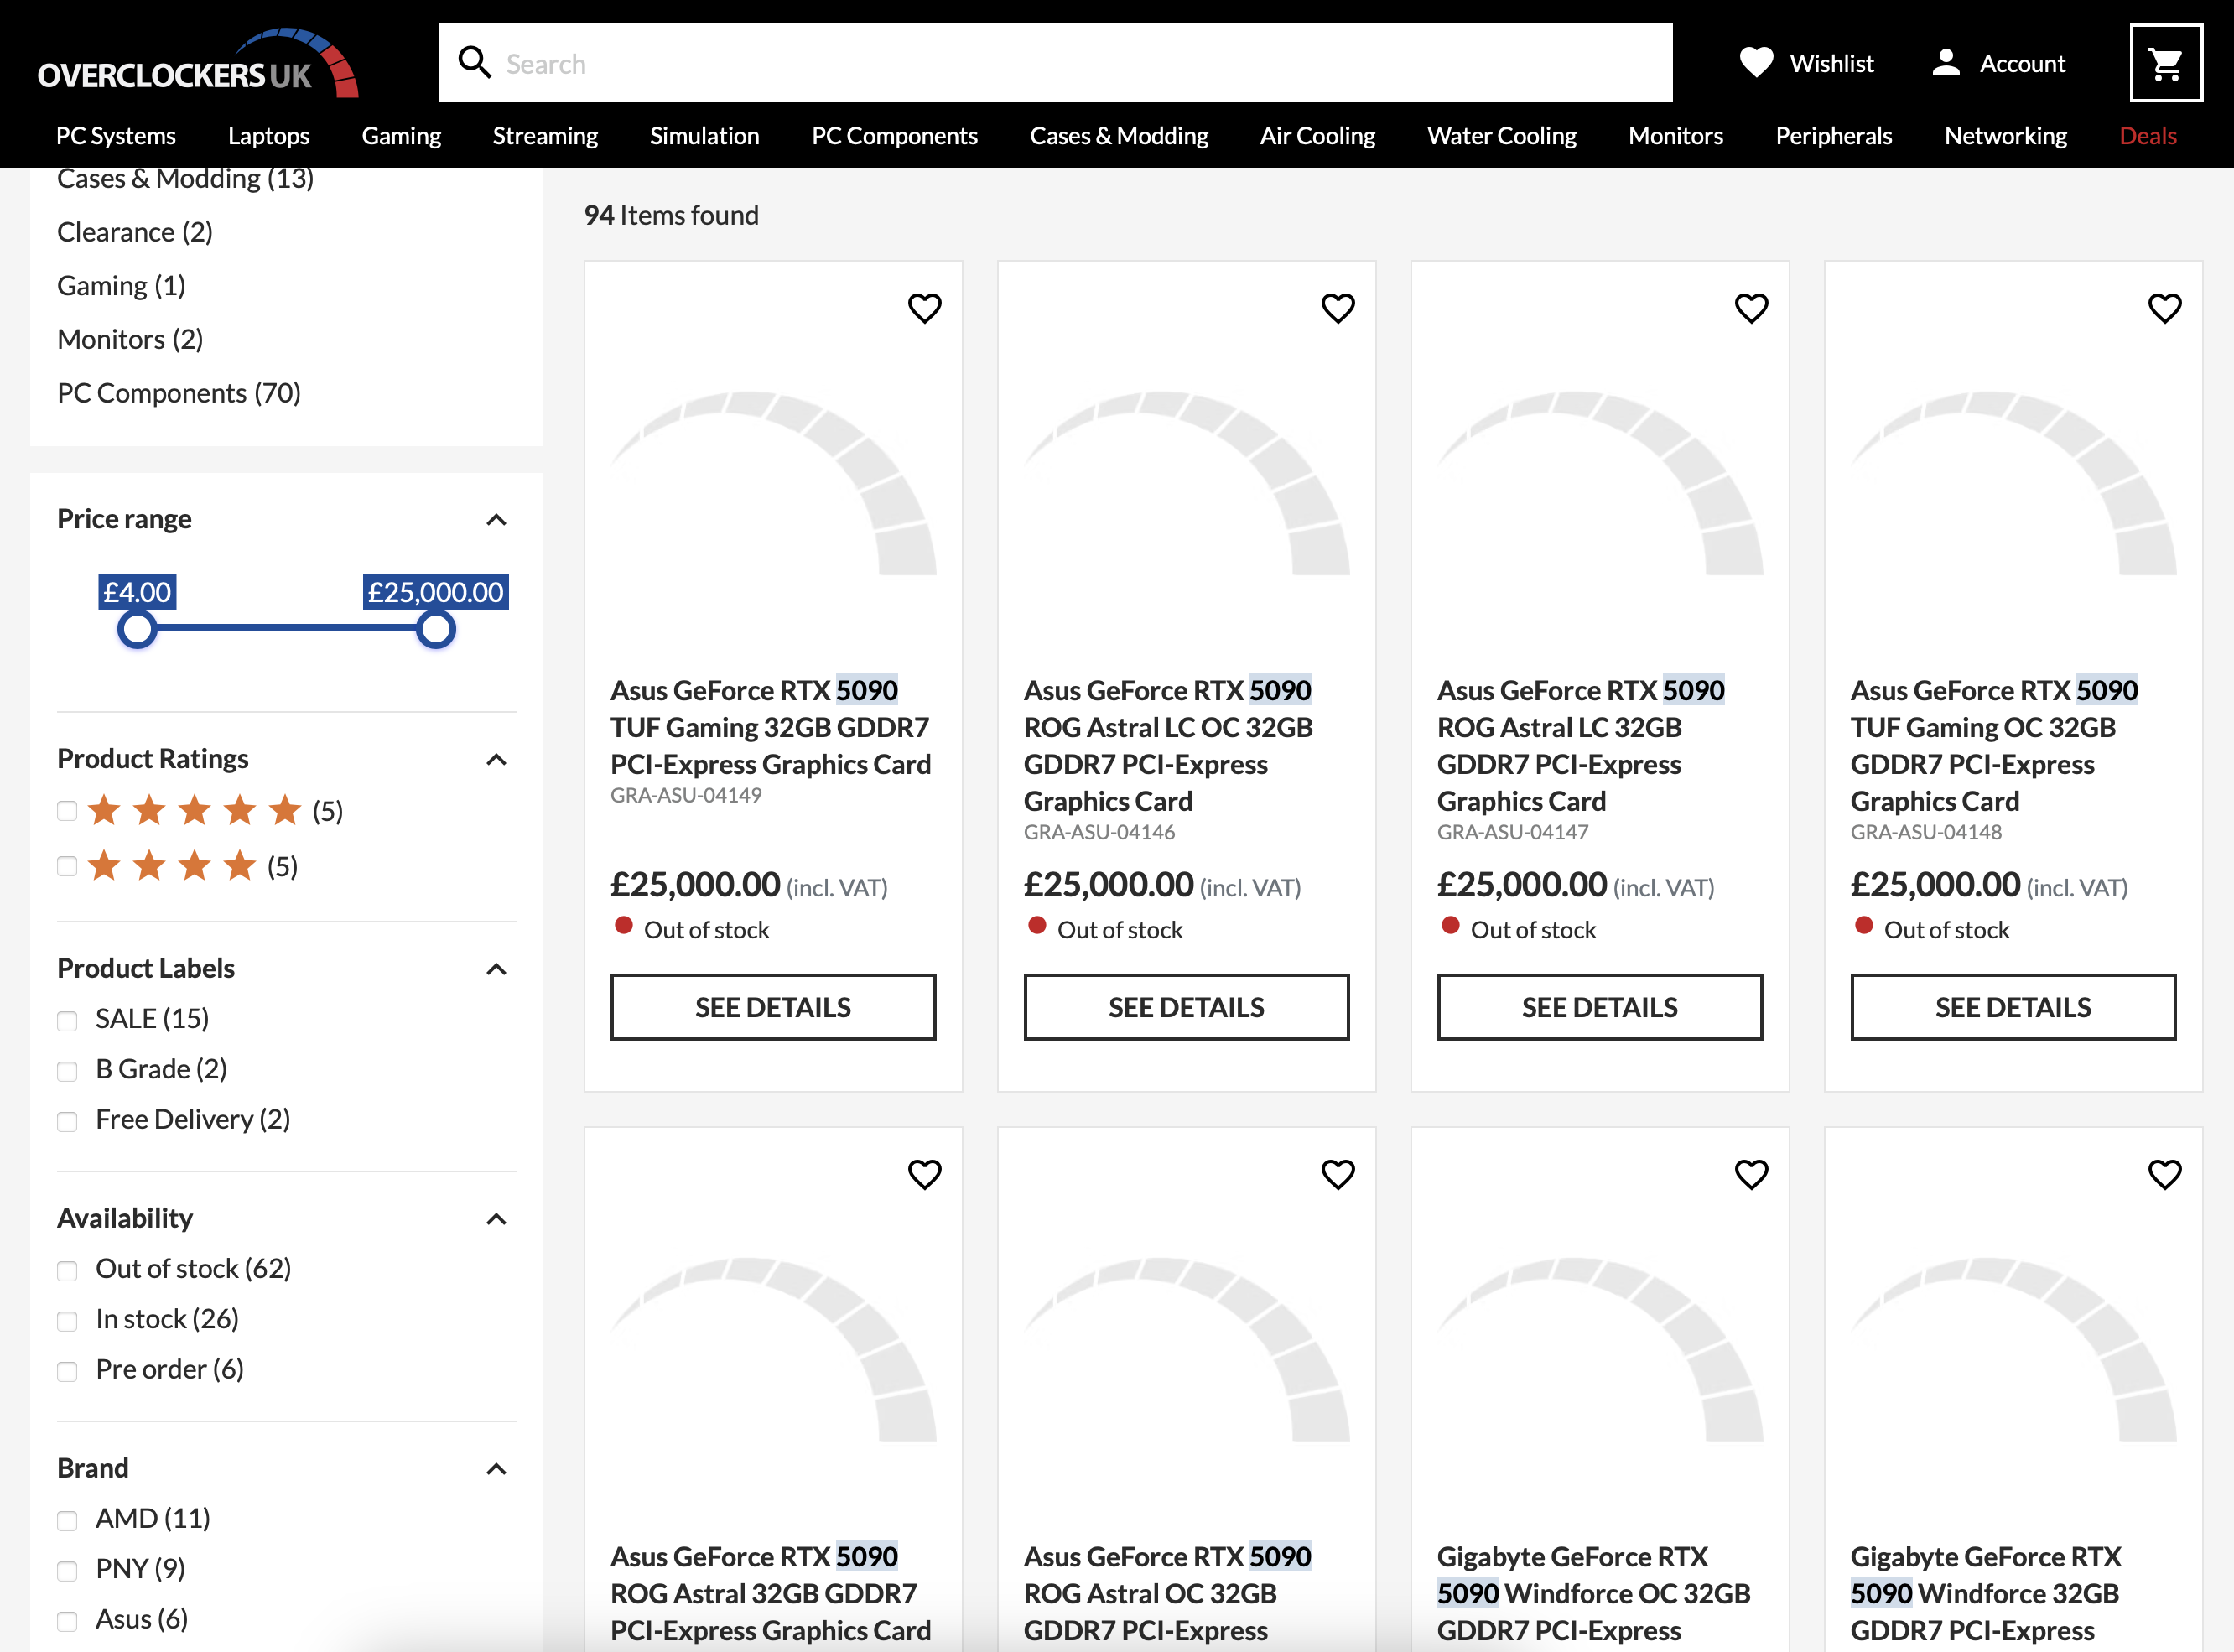Check the 5-star rating filter
The height and width of the screenshot is (1652, 2234).
[66, 811]
